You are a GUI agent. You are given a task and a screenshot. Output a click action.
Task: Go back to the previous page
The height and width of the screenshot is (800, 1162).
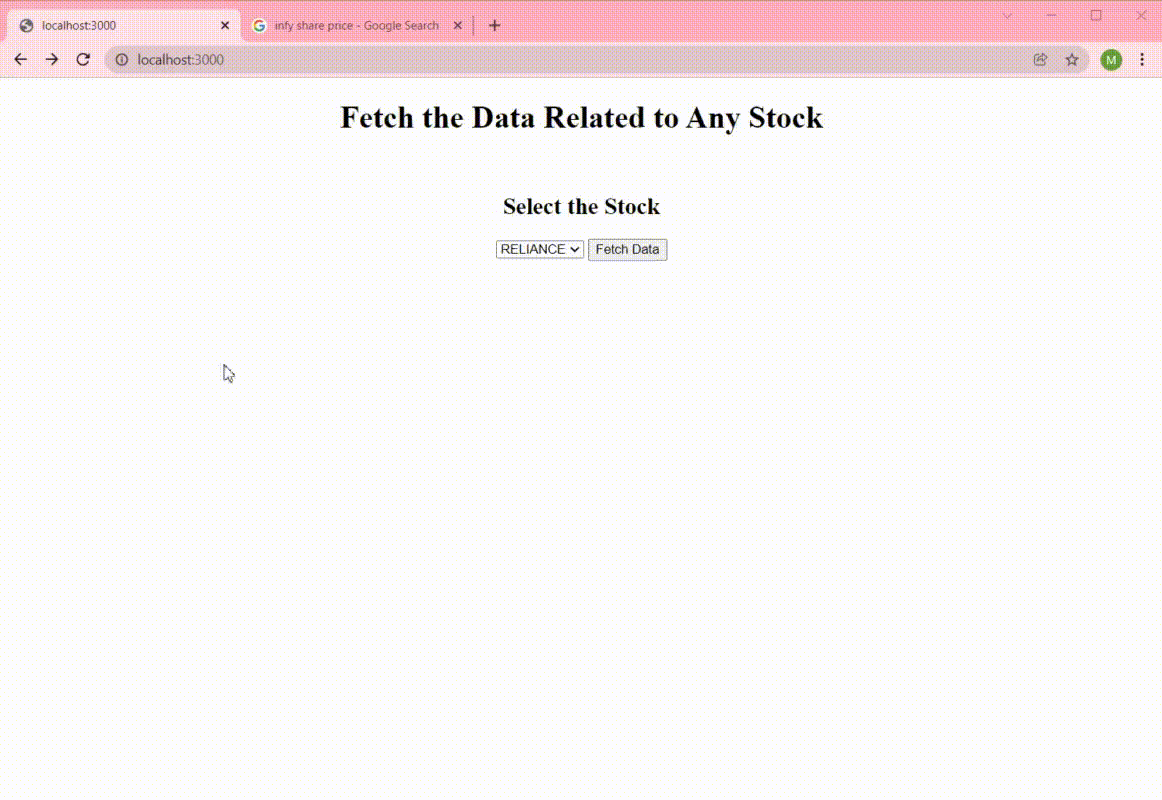[x=20, y=59]
